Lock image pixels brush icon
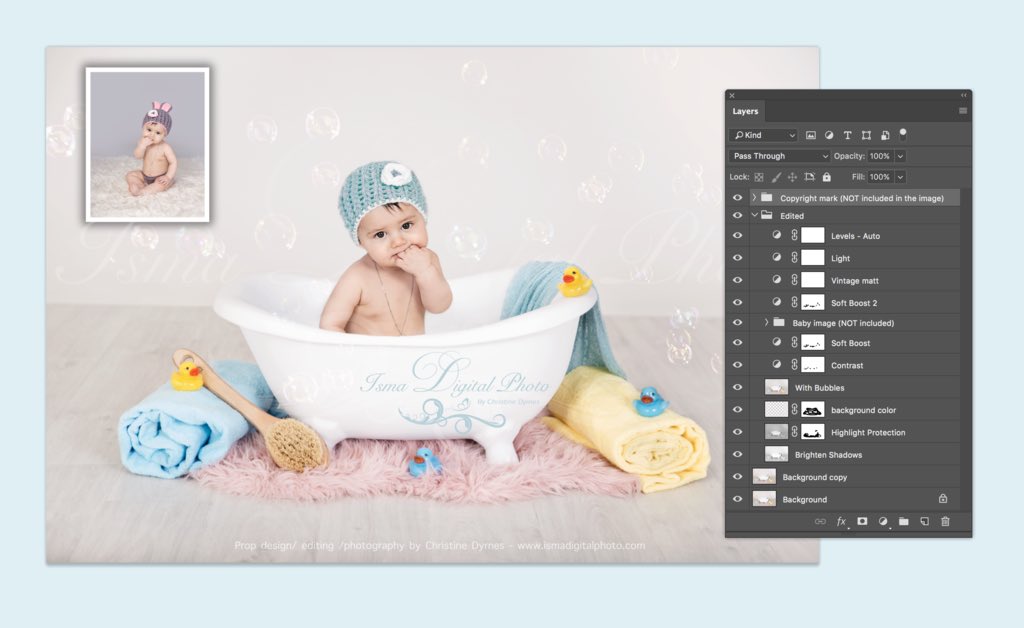Screen dimensions: 1024x628 [776, 177]
